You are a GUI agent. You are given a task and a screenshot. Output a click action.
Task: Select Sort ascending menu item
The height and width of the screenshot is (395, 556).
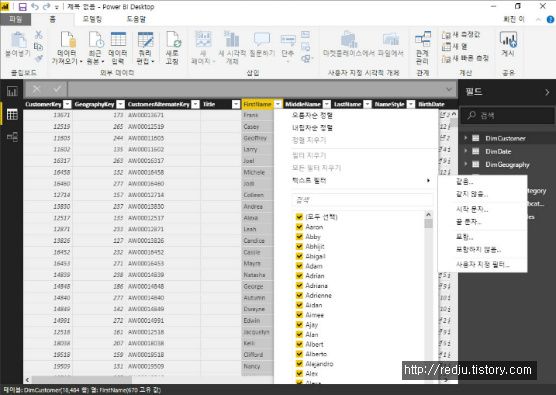click(312, 115)
